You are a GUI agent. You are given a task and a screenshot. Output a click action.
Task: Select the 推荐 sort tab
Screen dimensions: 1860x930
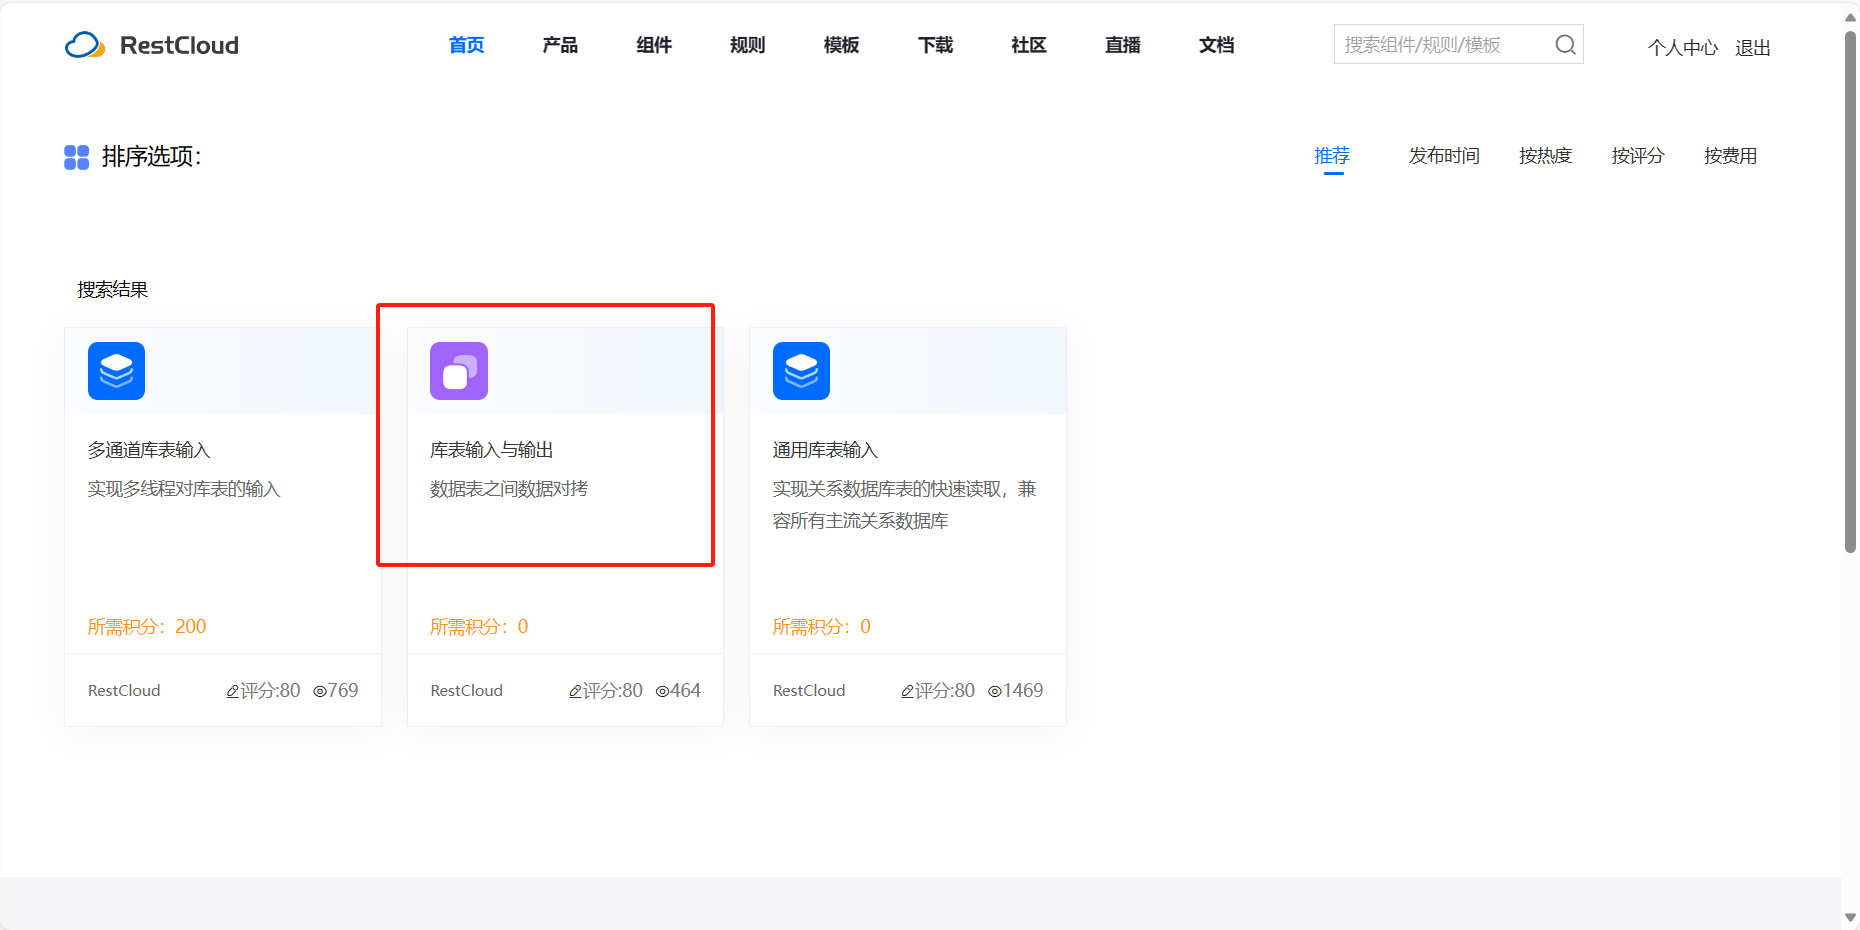[1332, 156]
